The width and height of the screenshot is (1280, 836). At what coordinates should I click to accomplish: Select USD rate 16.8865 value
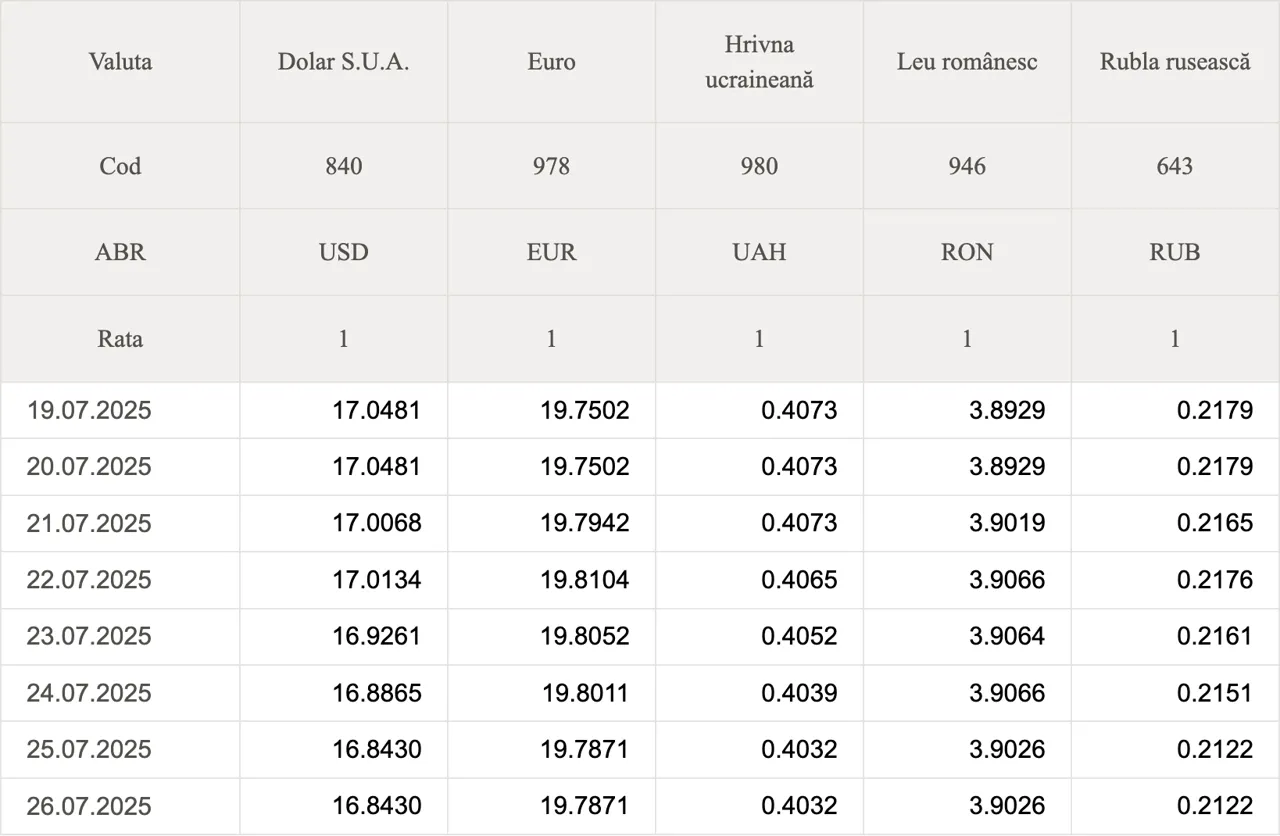pos(377,693)
